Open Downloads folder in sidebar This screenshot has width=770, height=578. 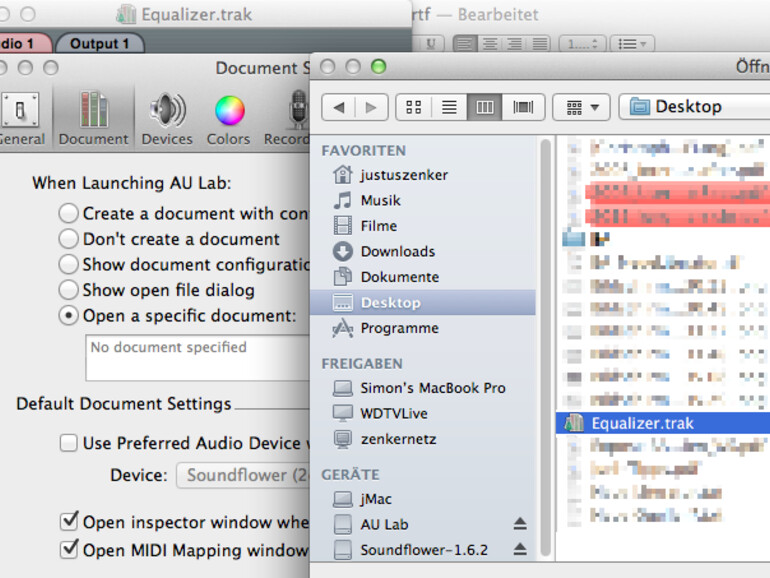pyautogui.click(x=384, y=251)
